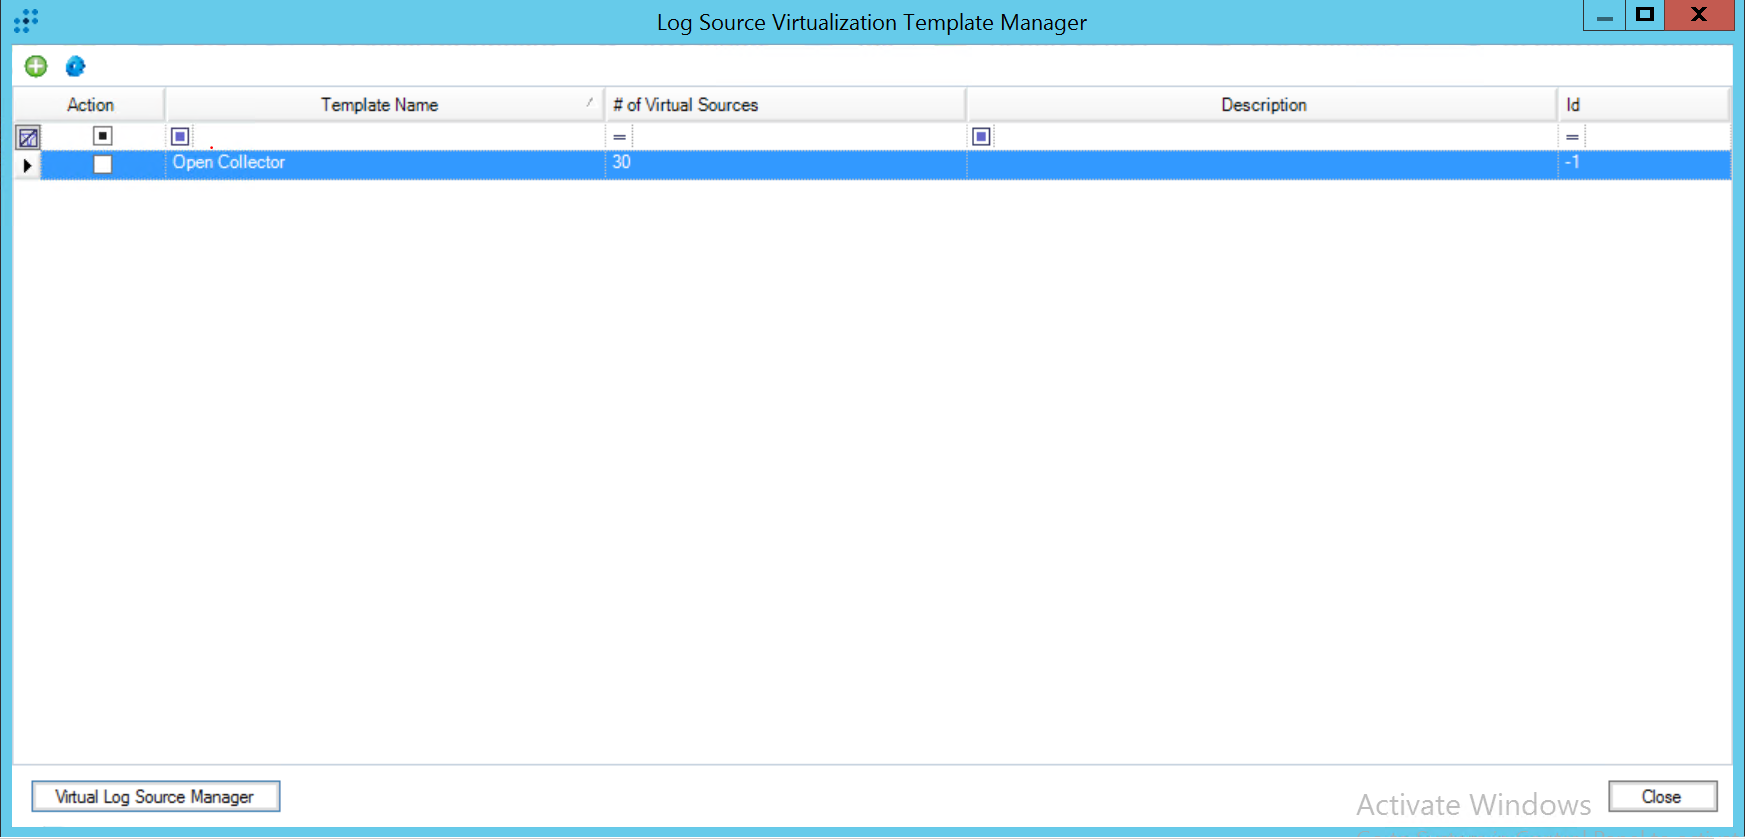Sort by # of Virtual Sources column

click(x=685, y=105)
